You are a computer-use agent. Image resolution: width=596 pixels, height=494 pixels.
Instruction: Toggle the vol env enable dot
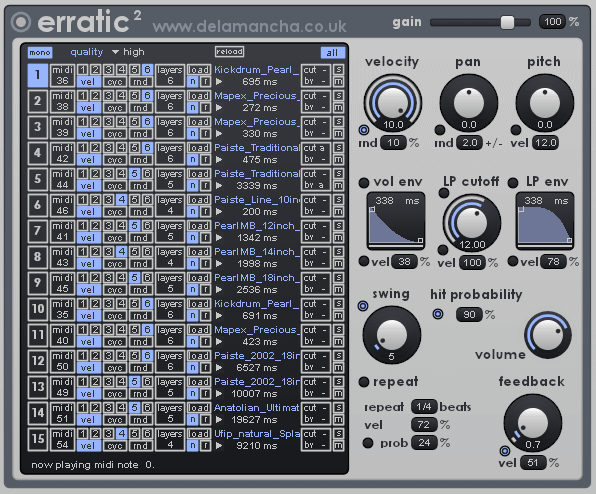pos(364,183)
